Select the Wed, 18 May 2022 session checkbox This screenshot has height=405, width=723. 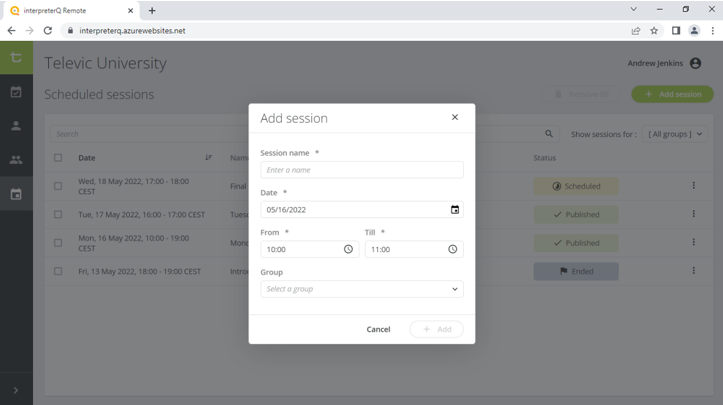(x=58, y=186)
